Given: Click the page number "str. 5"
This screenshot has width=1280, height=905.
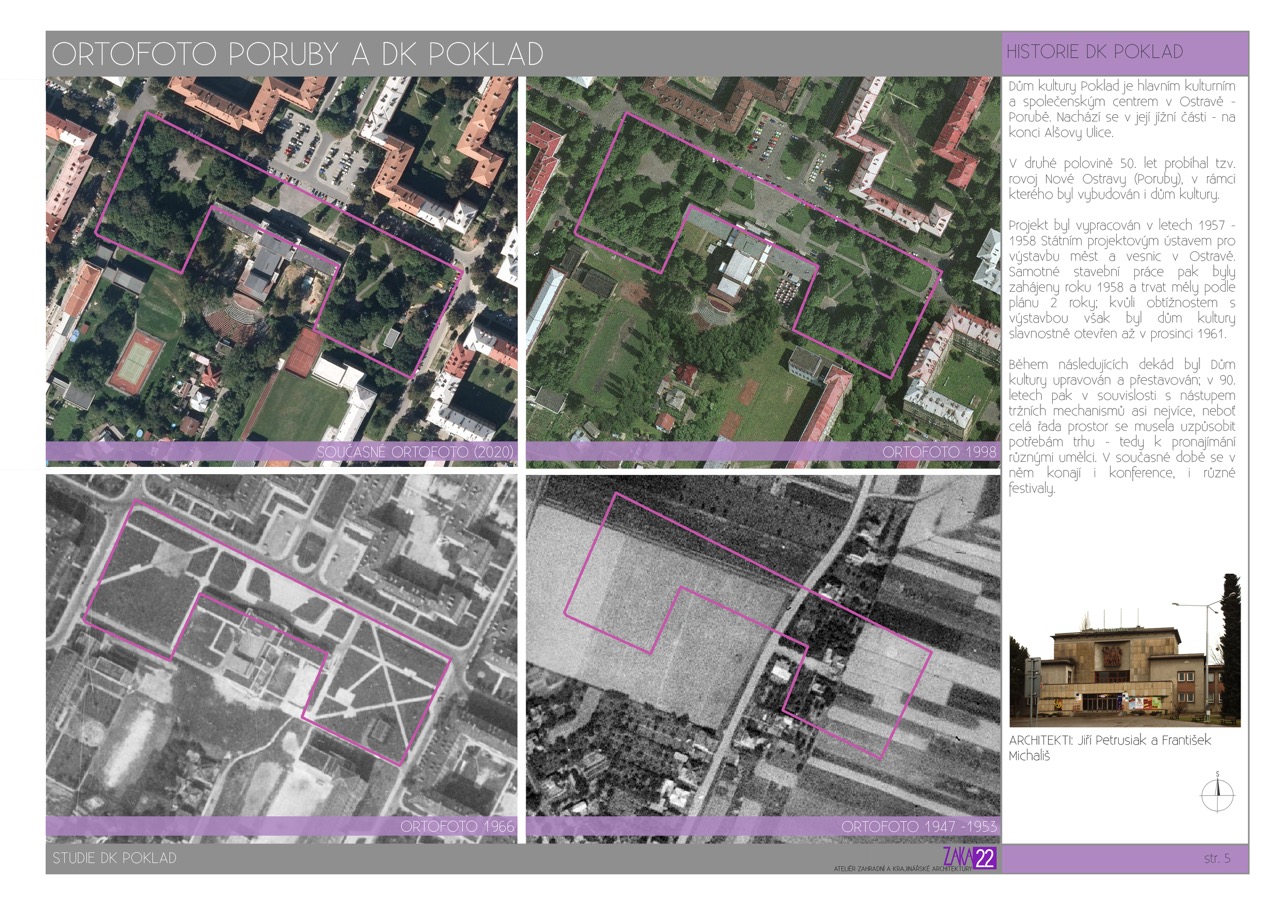Looking at the screenshot, I should [x=1217, y=858].
